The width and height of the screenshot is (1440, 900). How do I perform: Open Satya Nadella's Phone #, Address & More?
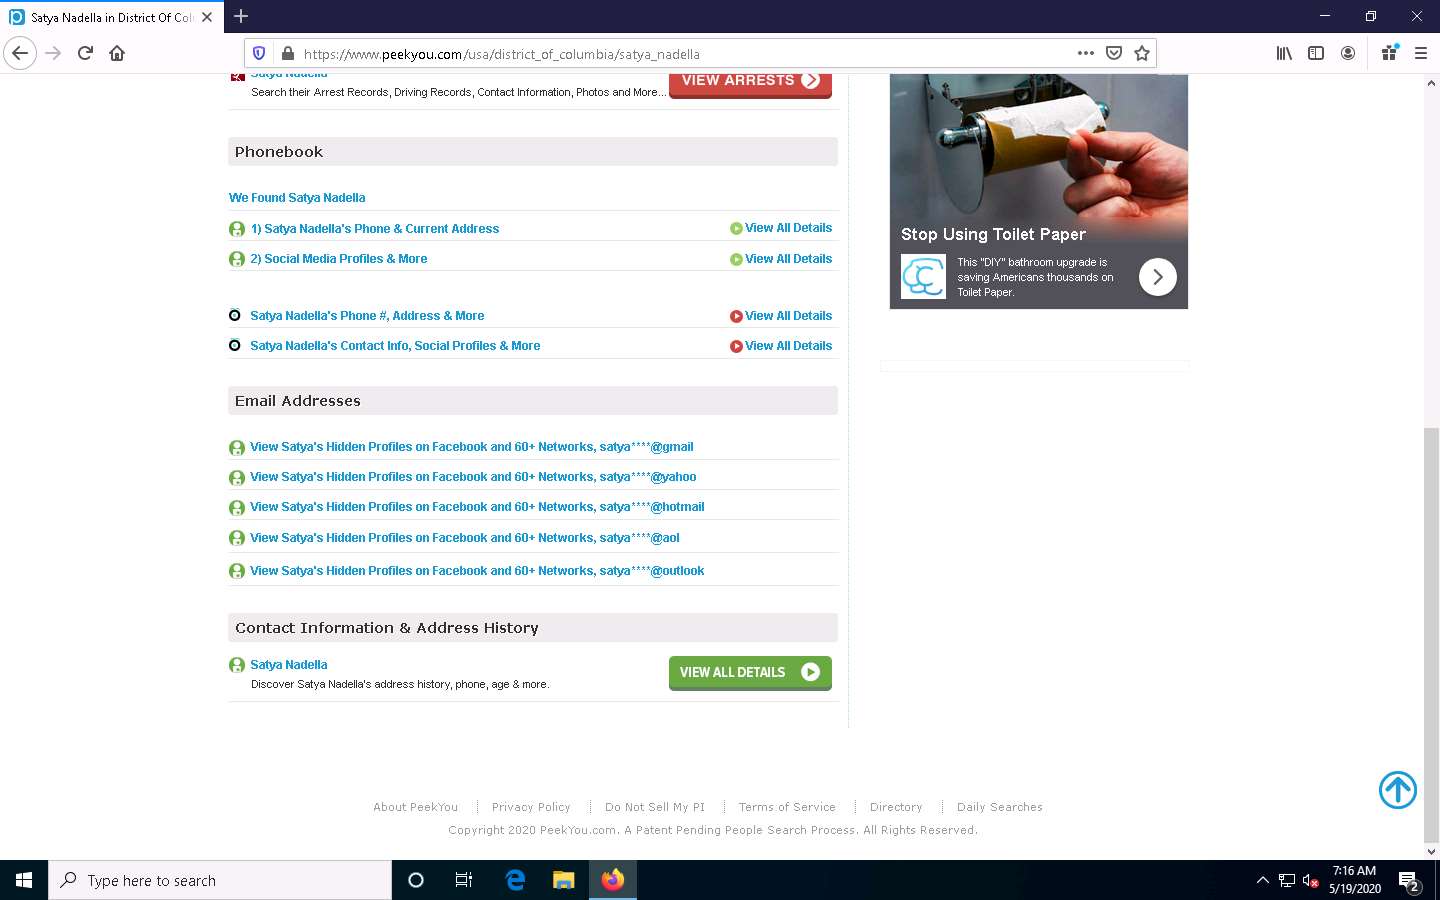367,316
